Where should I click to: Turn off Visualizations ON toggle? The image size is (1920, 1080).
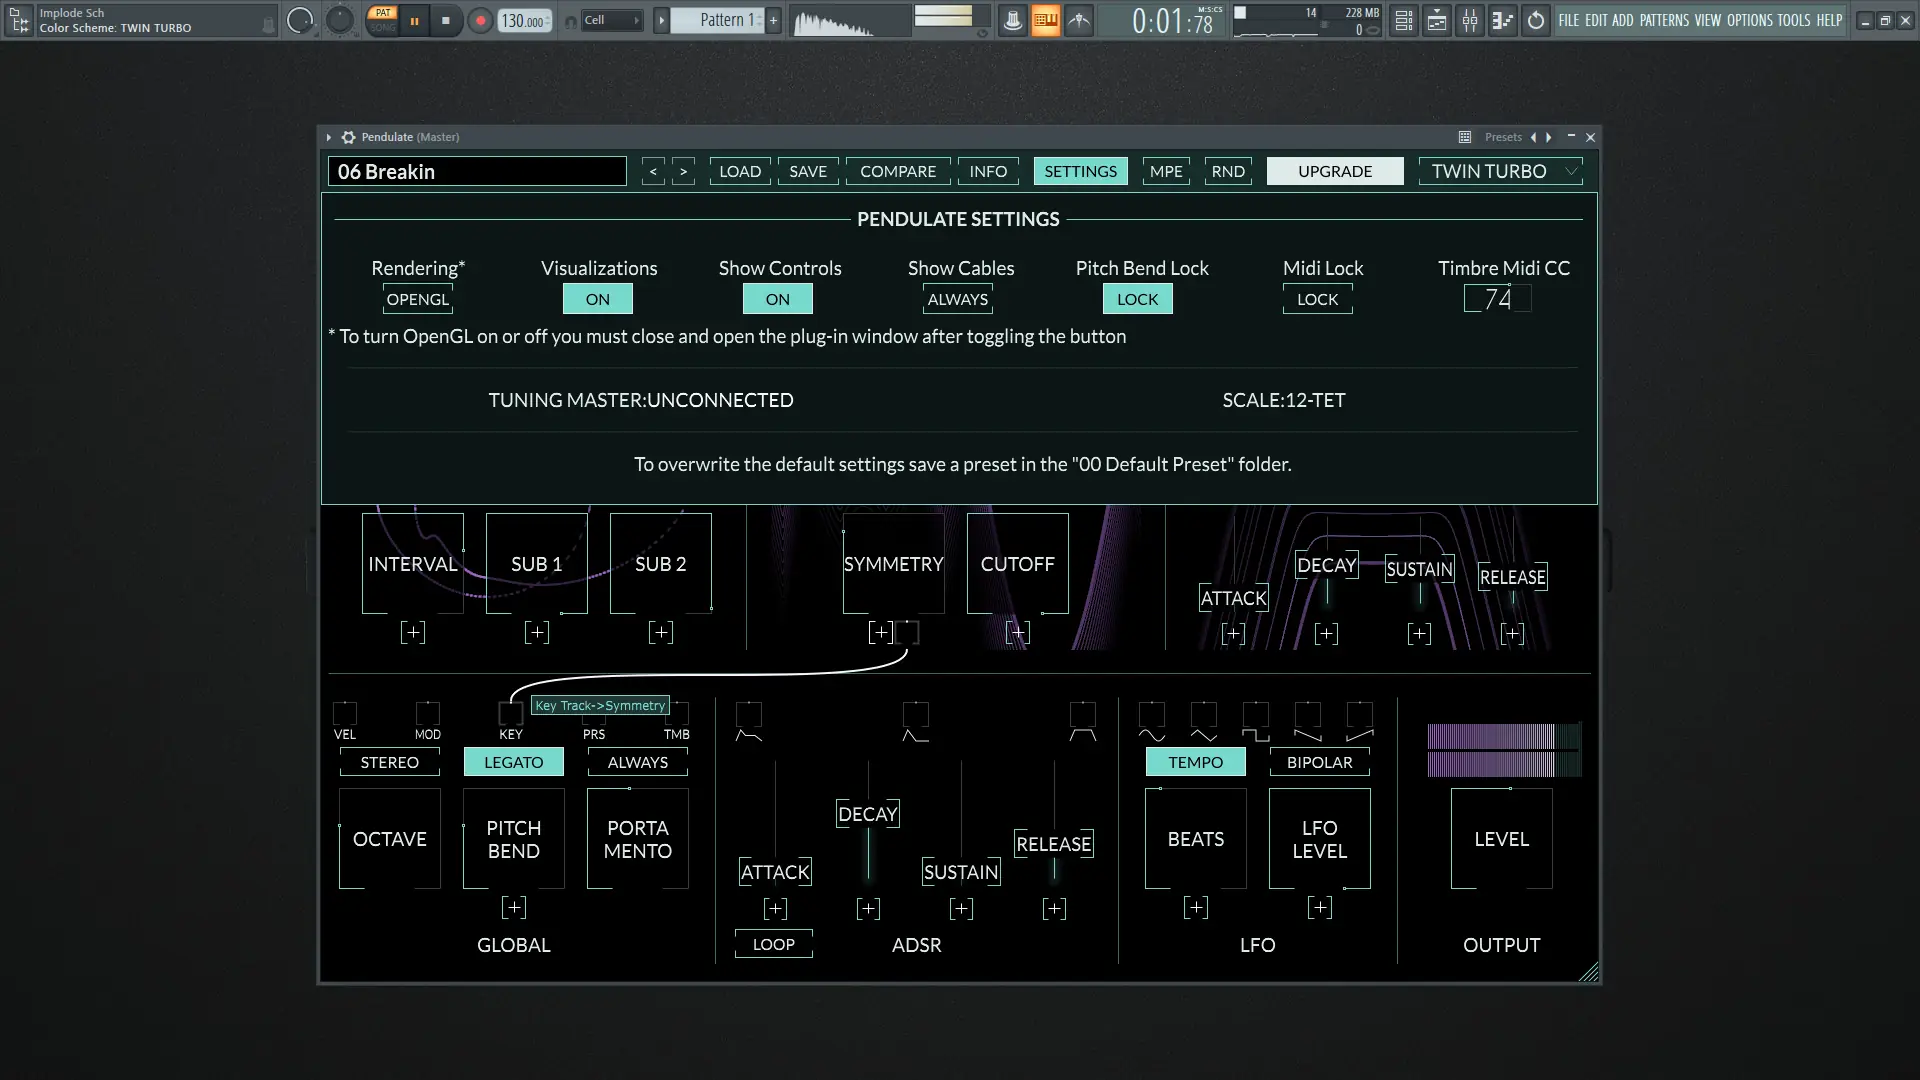point(597,299)
